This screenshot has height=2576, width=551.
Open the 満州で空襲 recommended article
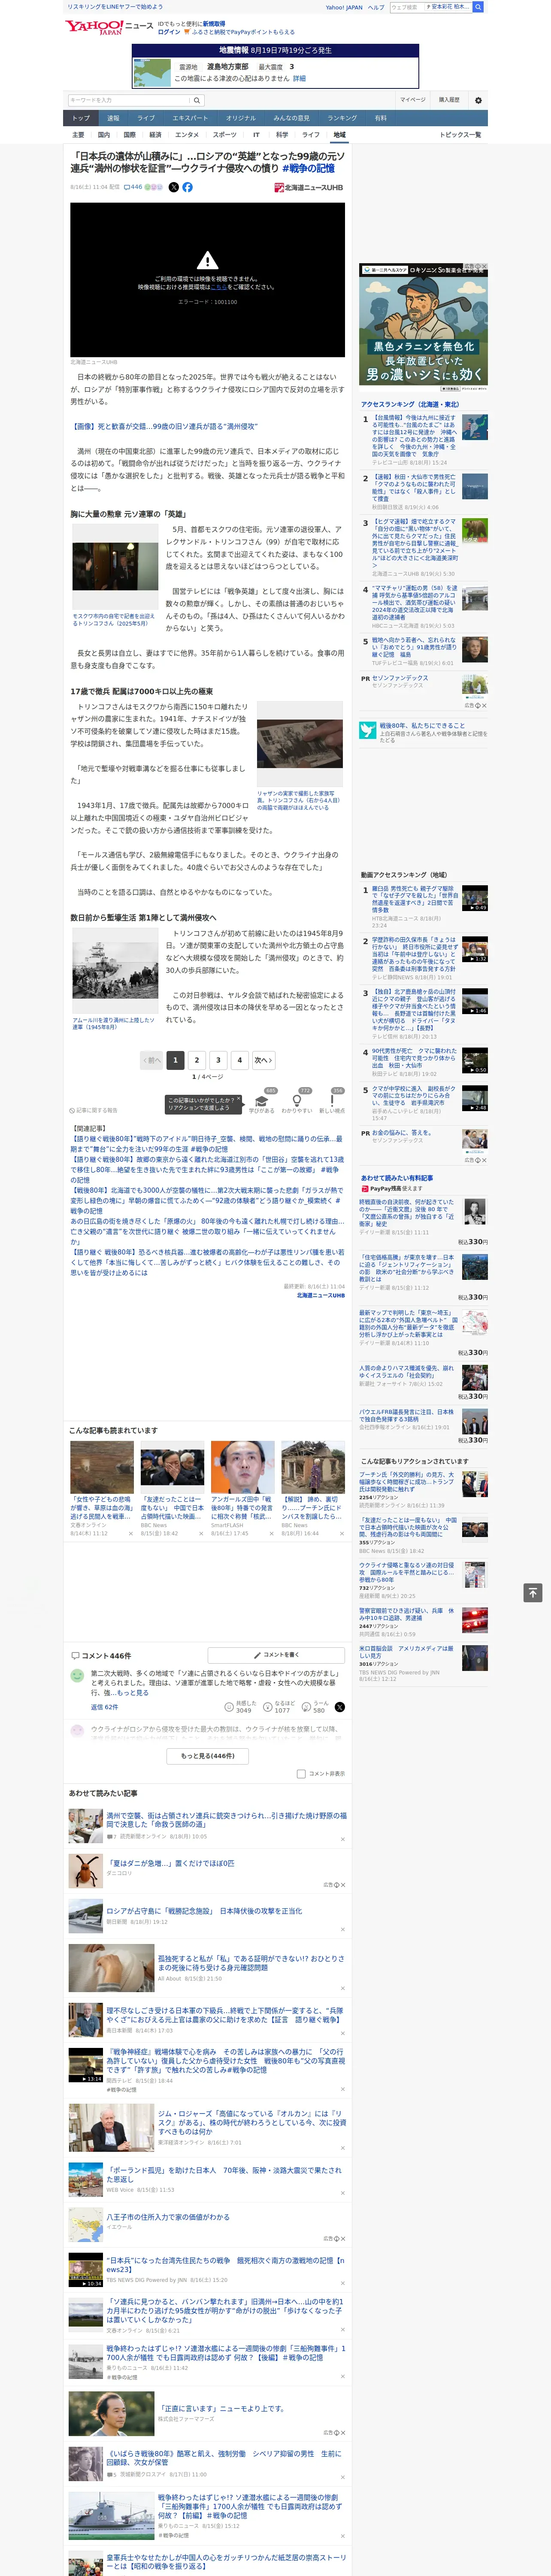coord(226,1820)
